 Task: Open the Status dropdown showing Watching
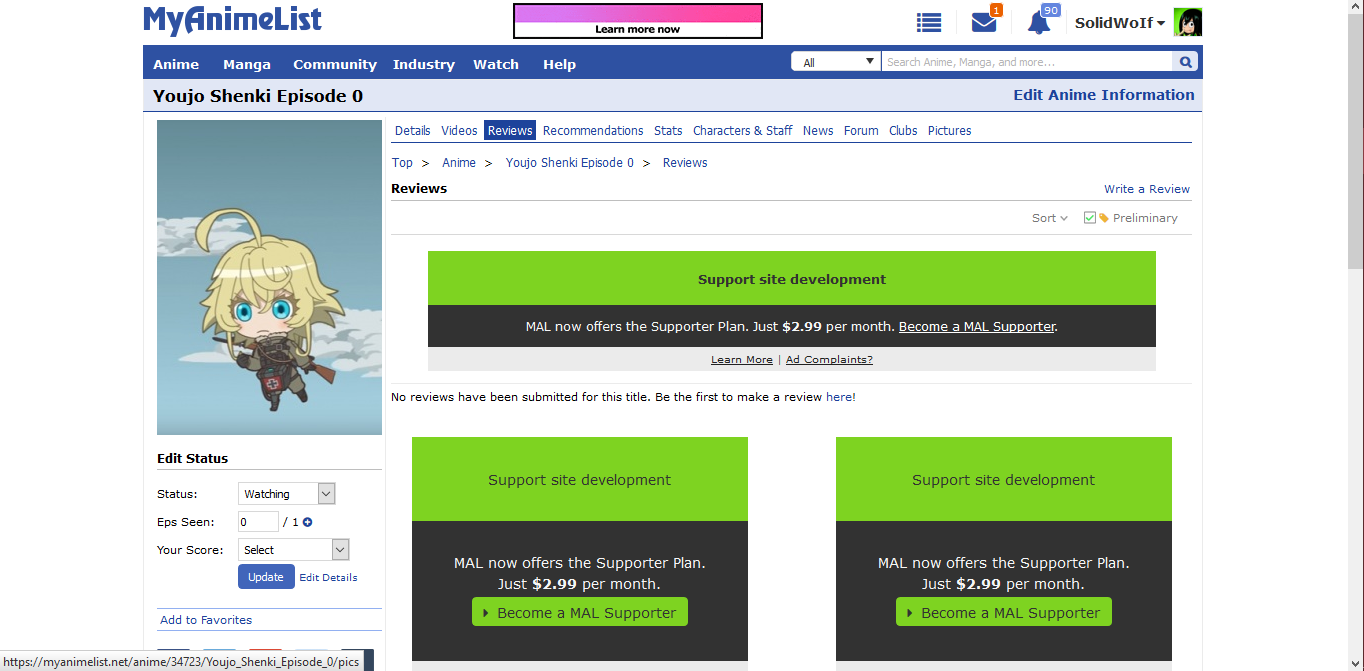[287, 494]
